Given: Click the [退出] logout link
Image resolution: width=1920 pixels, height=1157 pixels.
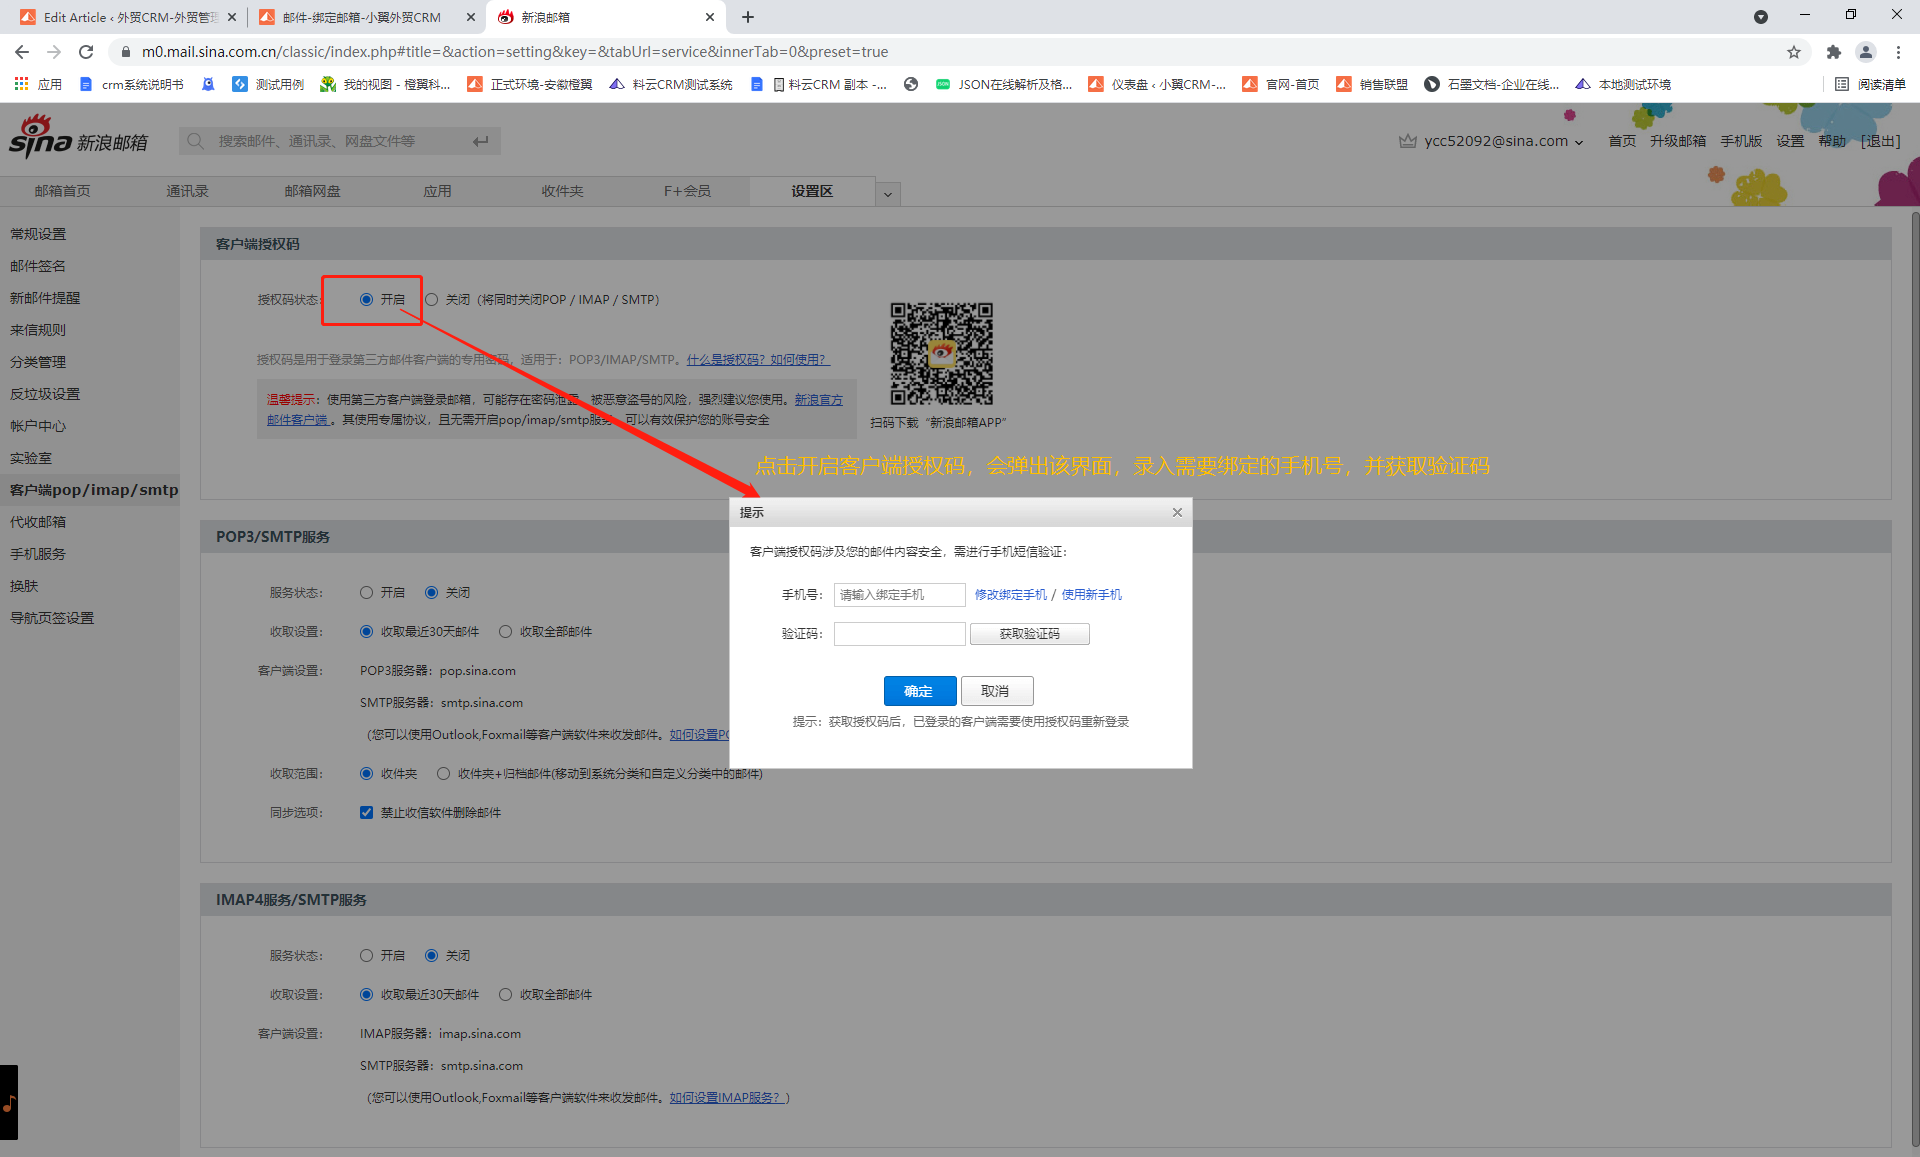Looking at the screenshot, I should 1879,141.
